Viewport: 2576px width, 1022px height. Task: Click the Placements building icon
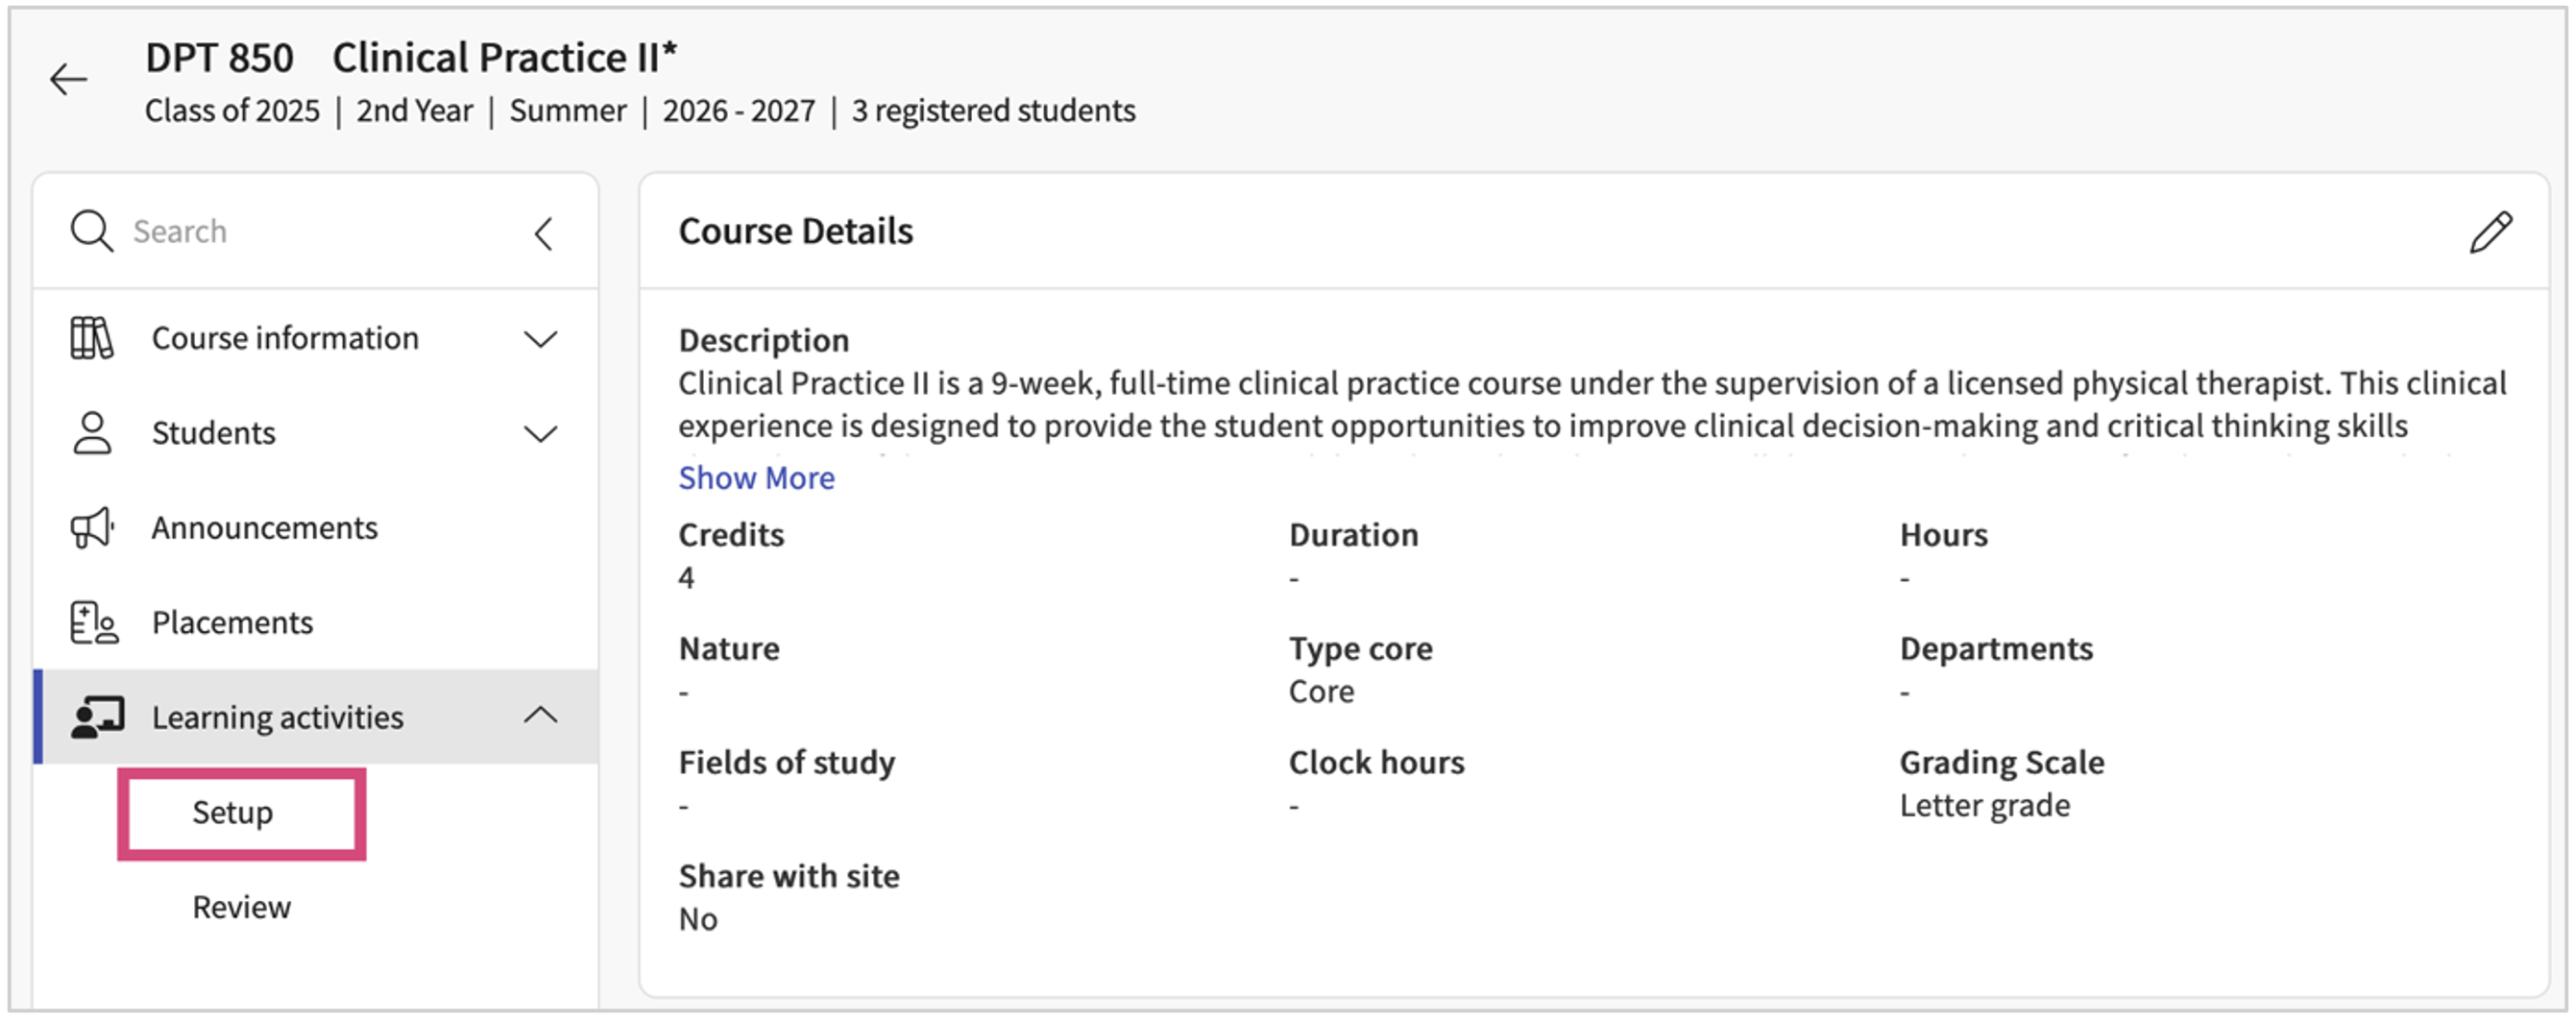click(94, 622)
